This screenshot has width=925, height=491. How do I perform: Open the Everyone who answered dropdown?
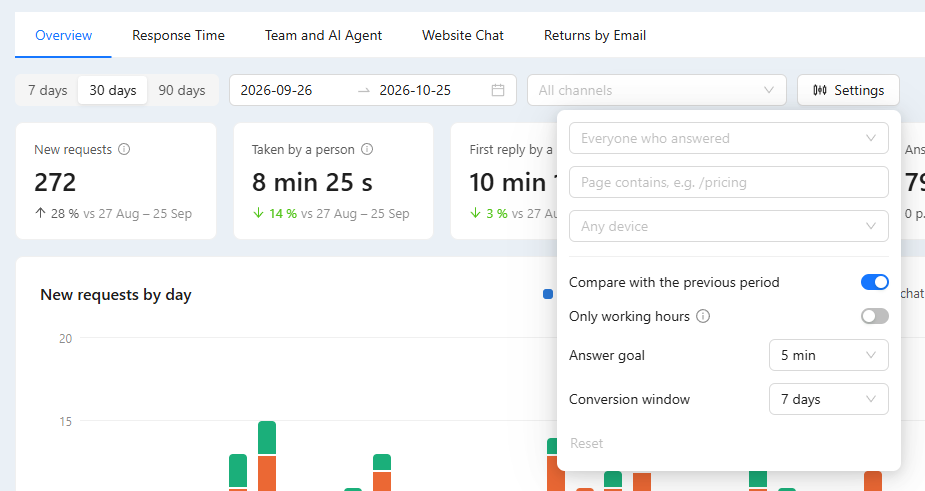tap(729, 138)
